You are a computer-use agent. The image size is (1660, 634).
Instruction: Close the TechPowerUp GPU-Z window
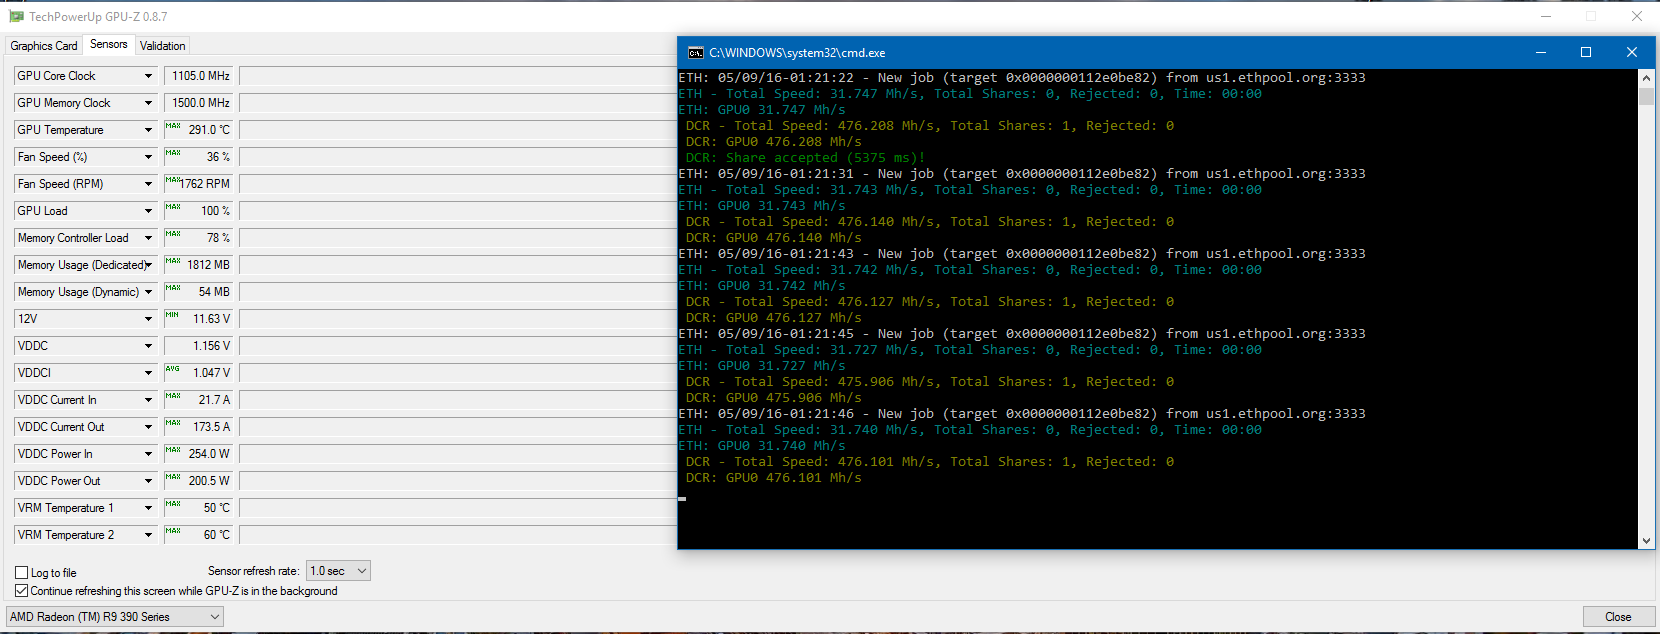pos(1637,16)
